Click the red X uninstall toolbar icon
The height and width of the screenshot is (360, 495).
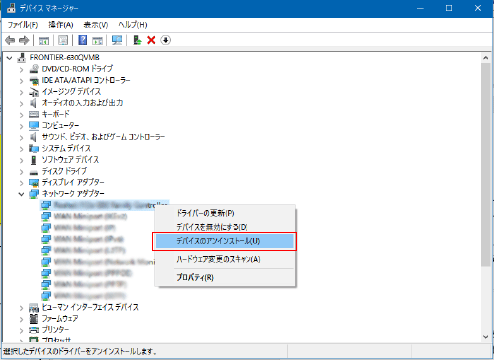coord(151,40)
